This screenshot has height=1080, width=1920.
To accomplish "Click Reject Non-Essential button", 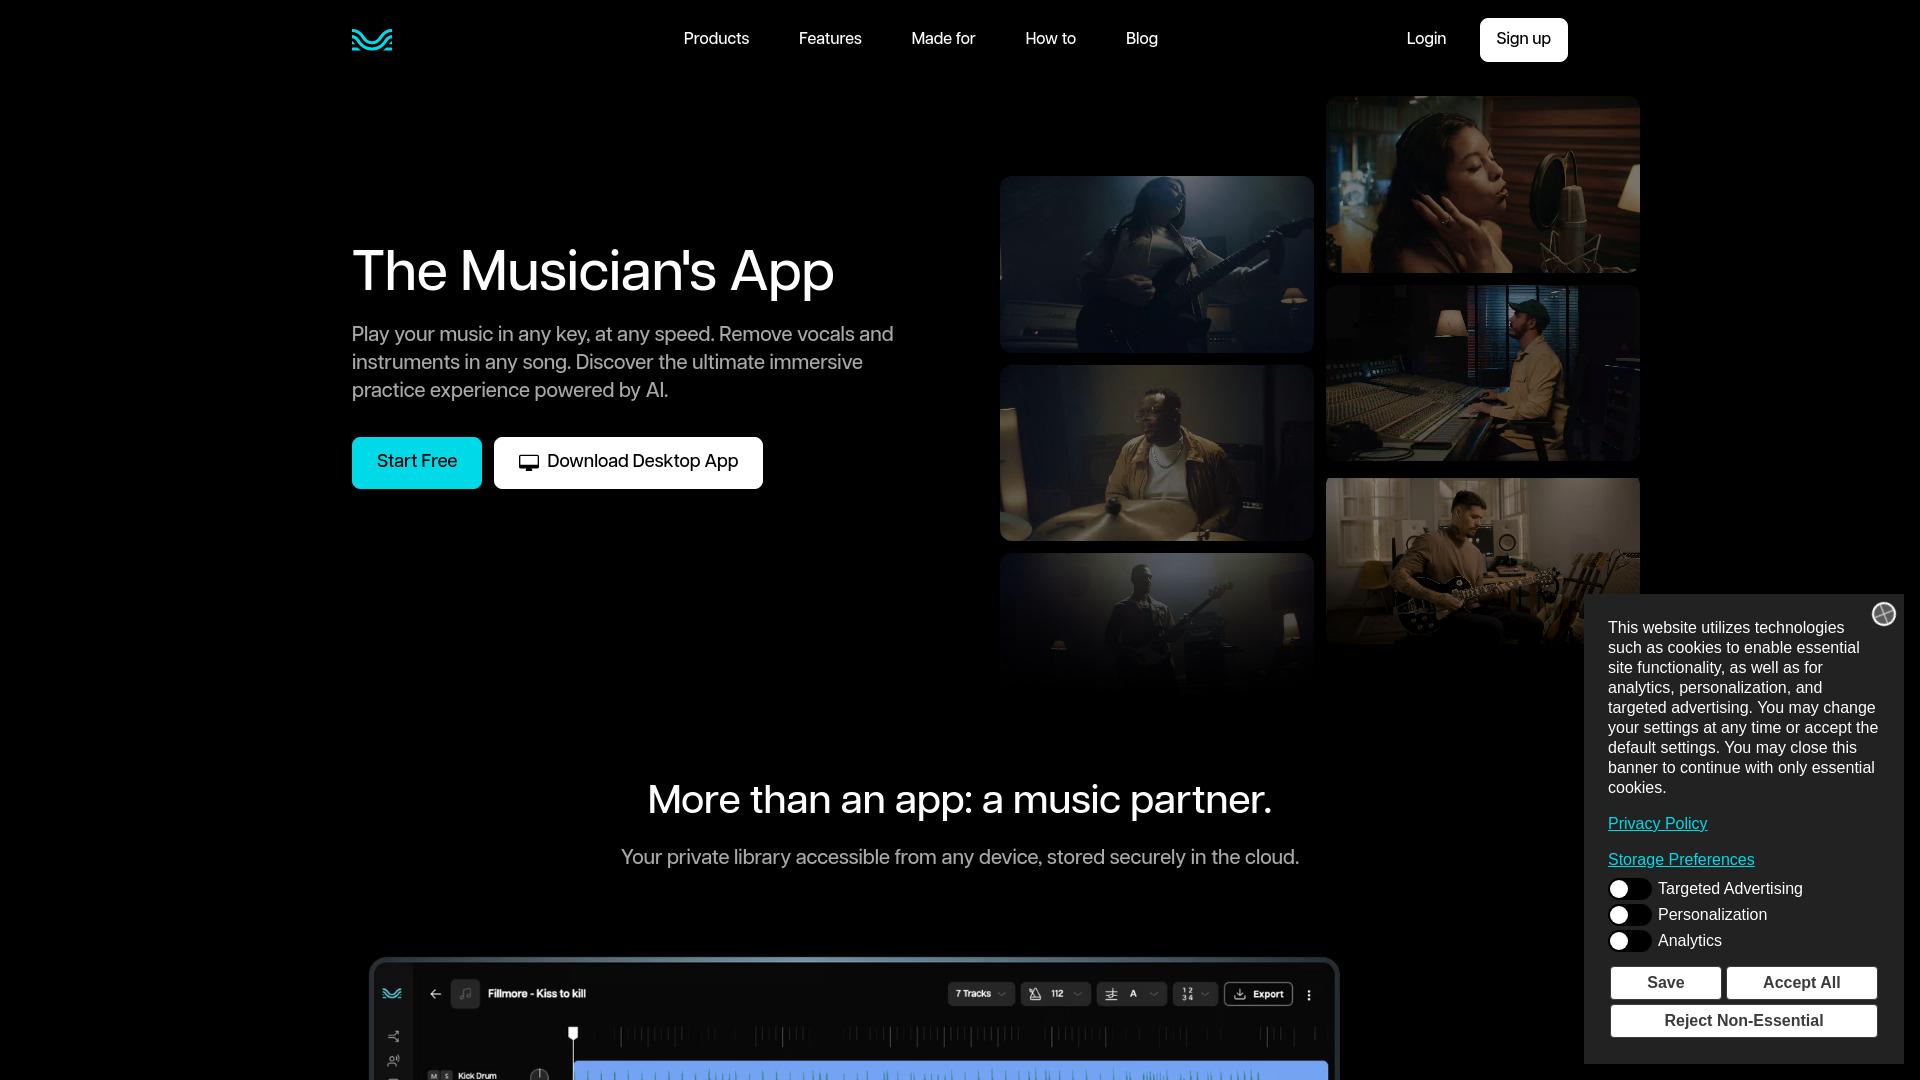I will tap(1743, 1021).
